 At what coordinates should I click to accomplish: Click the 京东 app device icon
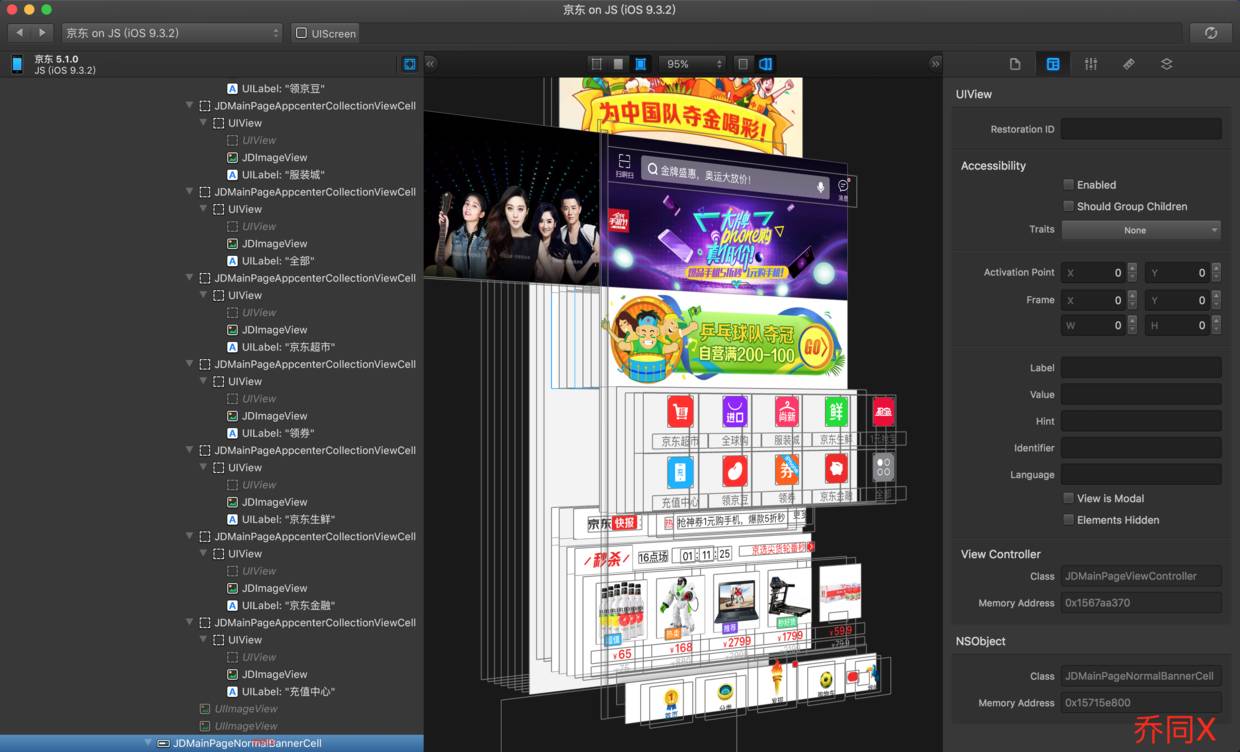pos(17,64)
